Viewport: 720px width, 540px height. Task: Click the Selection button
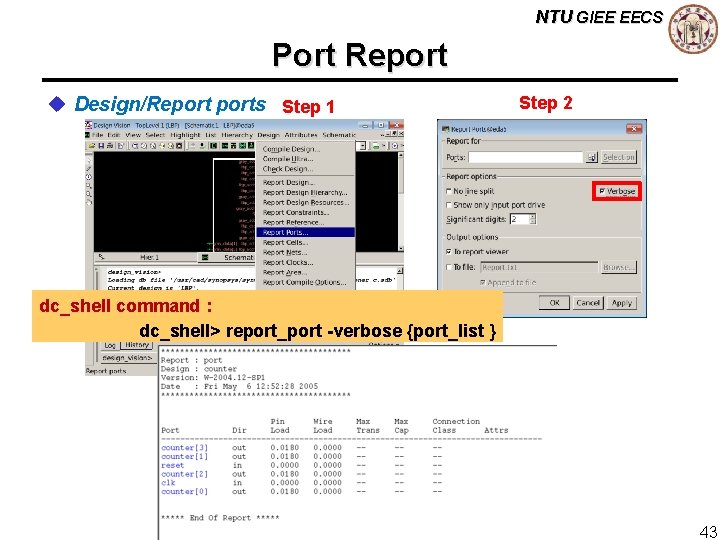point(619,158)
